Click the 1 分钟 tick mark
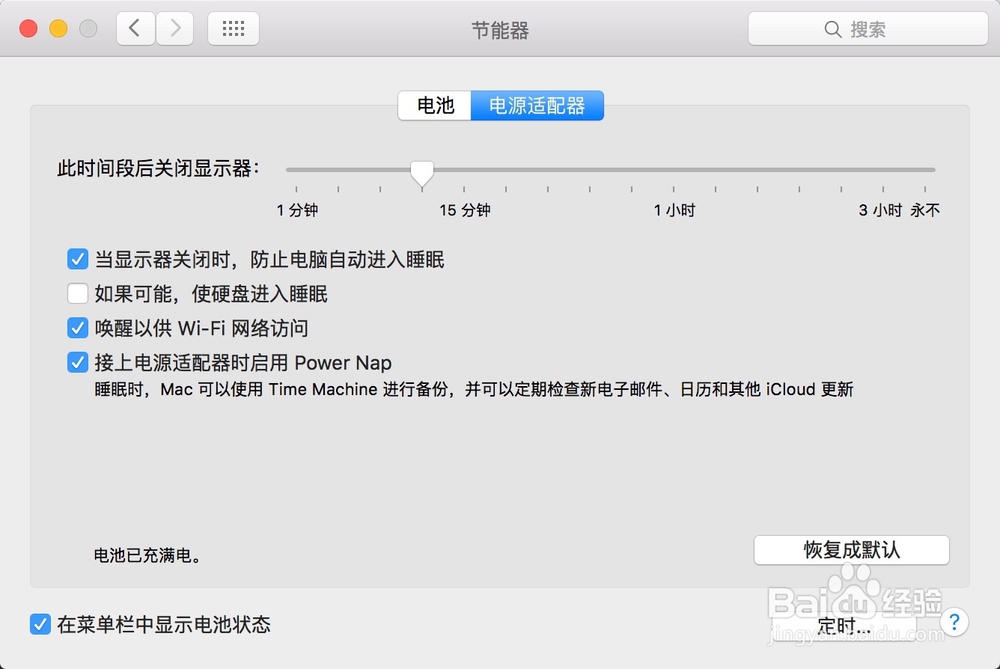The image size is (1000, 669). coord(295,188)
